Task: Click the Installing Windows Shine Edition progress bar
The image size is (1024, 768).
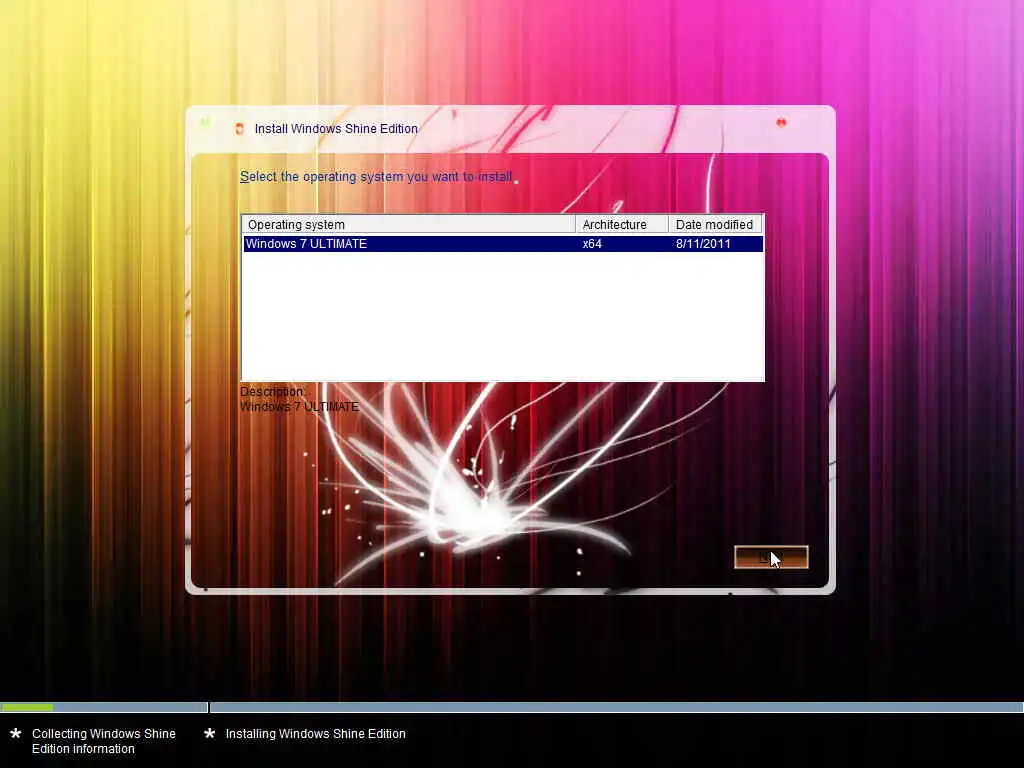Action: [616, 707]
